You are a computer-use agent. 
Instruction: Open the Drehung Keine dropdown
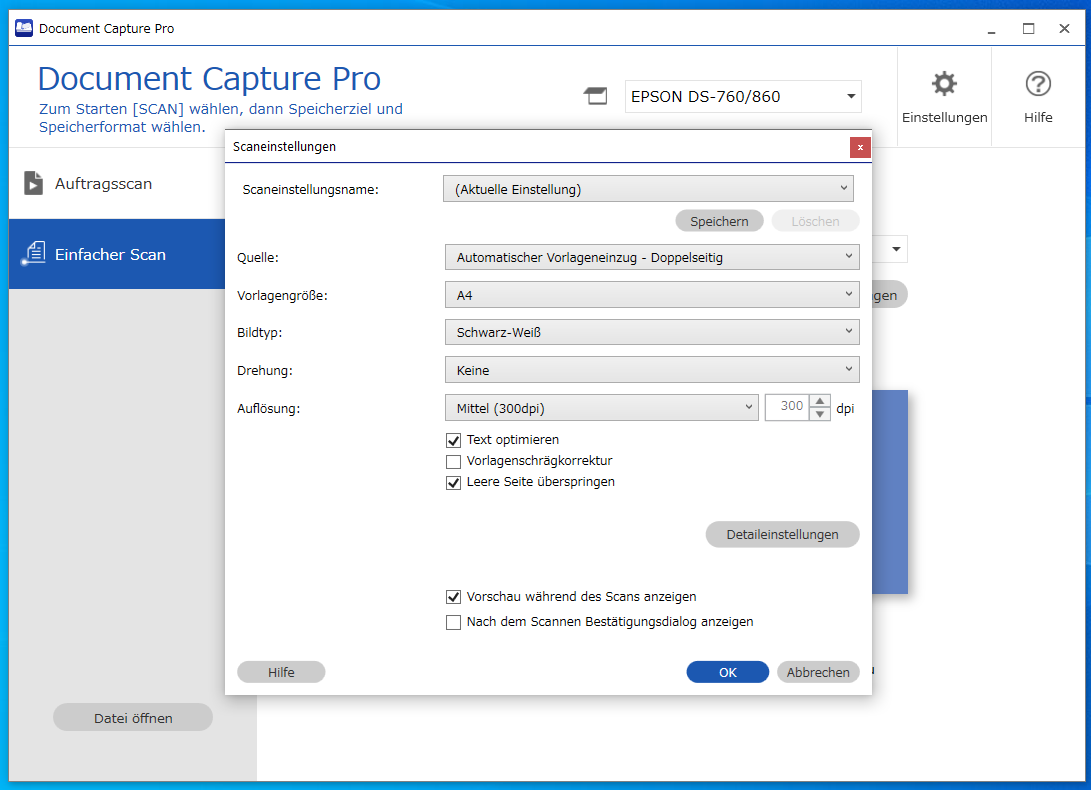(x=652, y=370)
